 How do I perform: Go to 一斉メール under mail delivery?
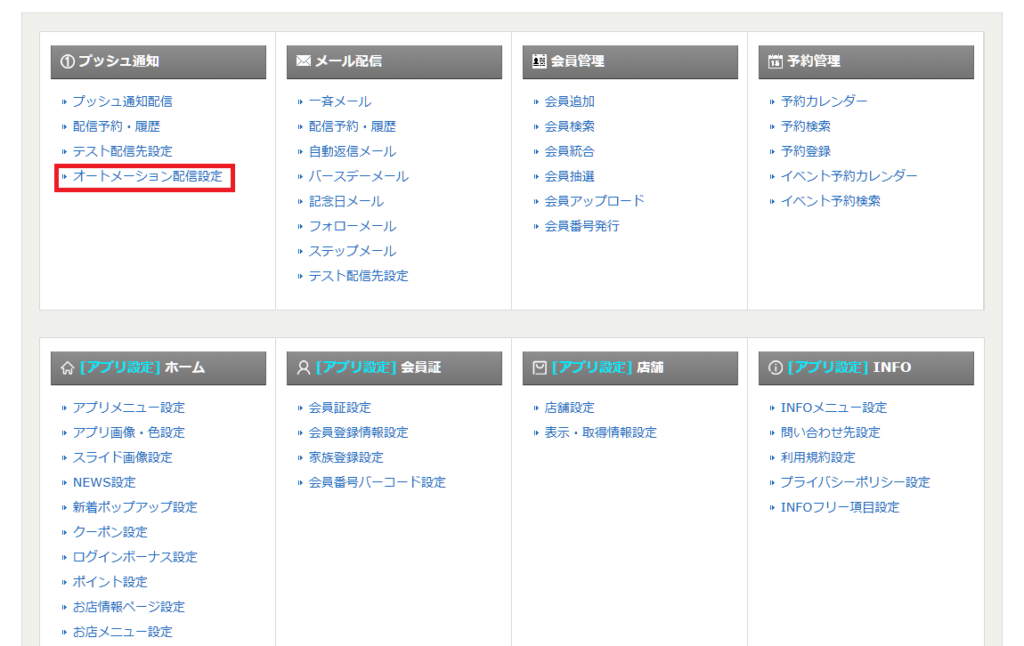pos(339,102)
